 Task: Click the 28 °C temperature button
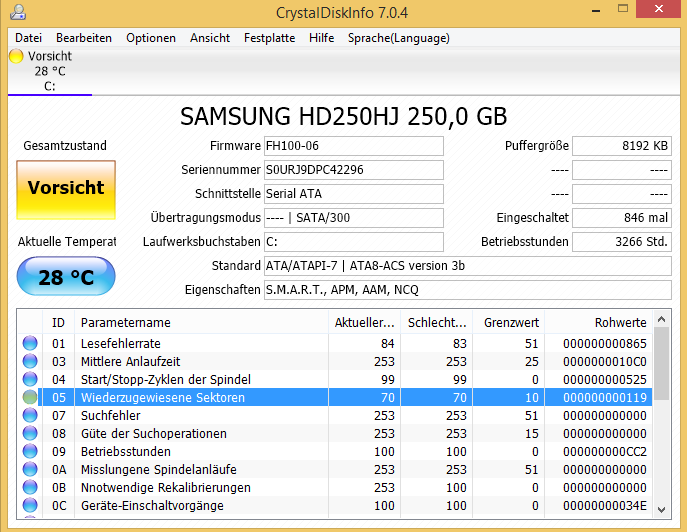66,277
